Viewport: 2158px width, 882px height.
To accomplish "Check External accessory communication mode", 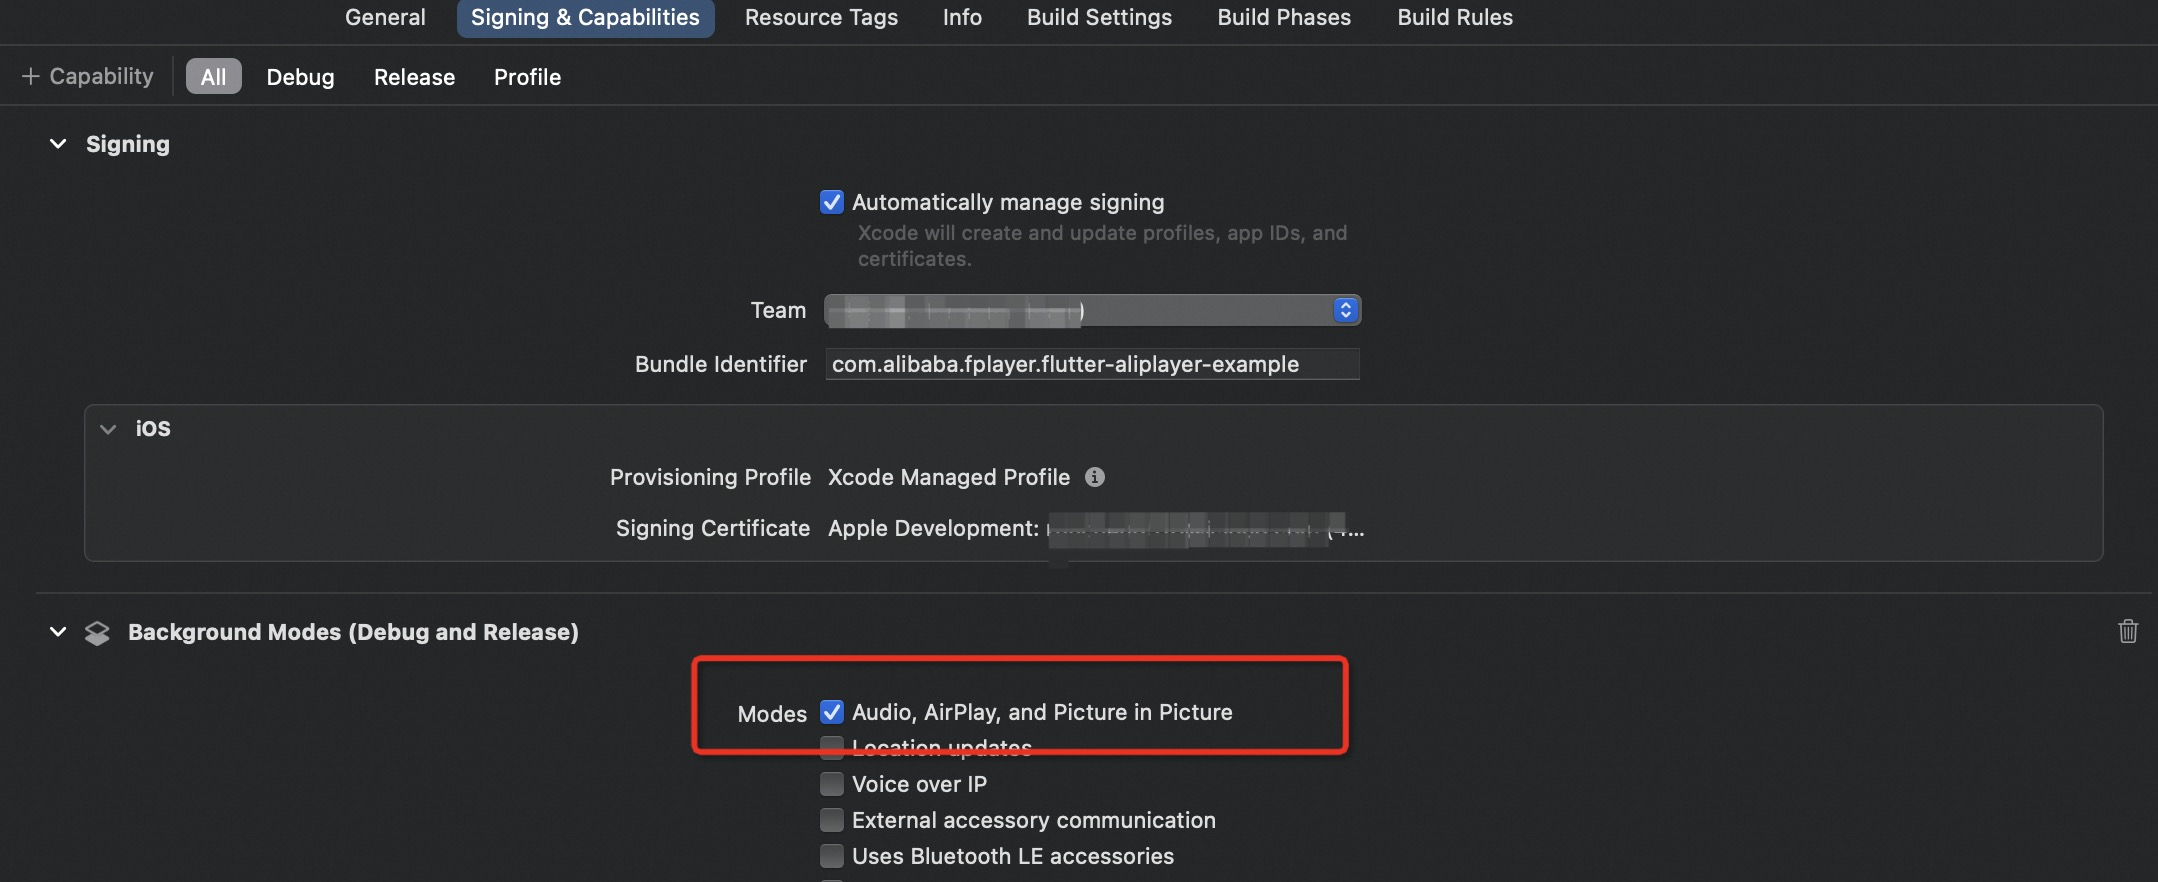I will [831, 820].
